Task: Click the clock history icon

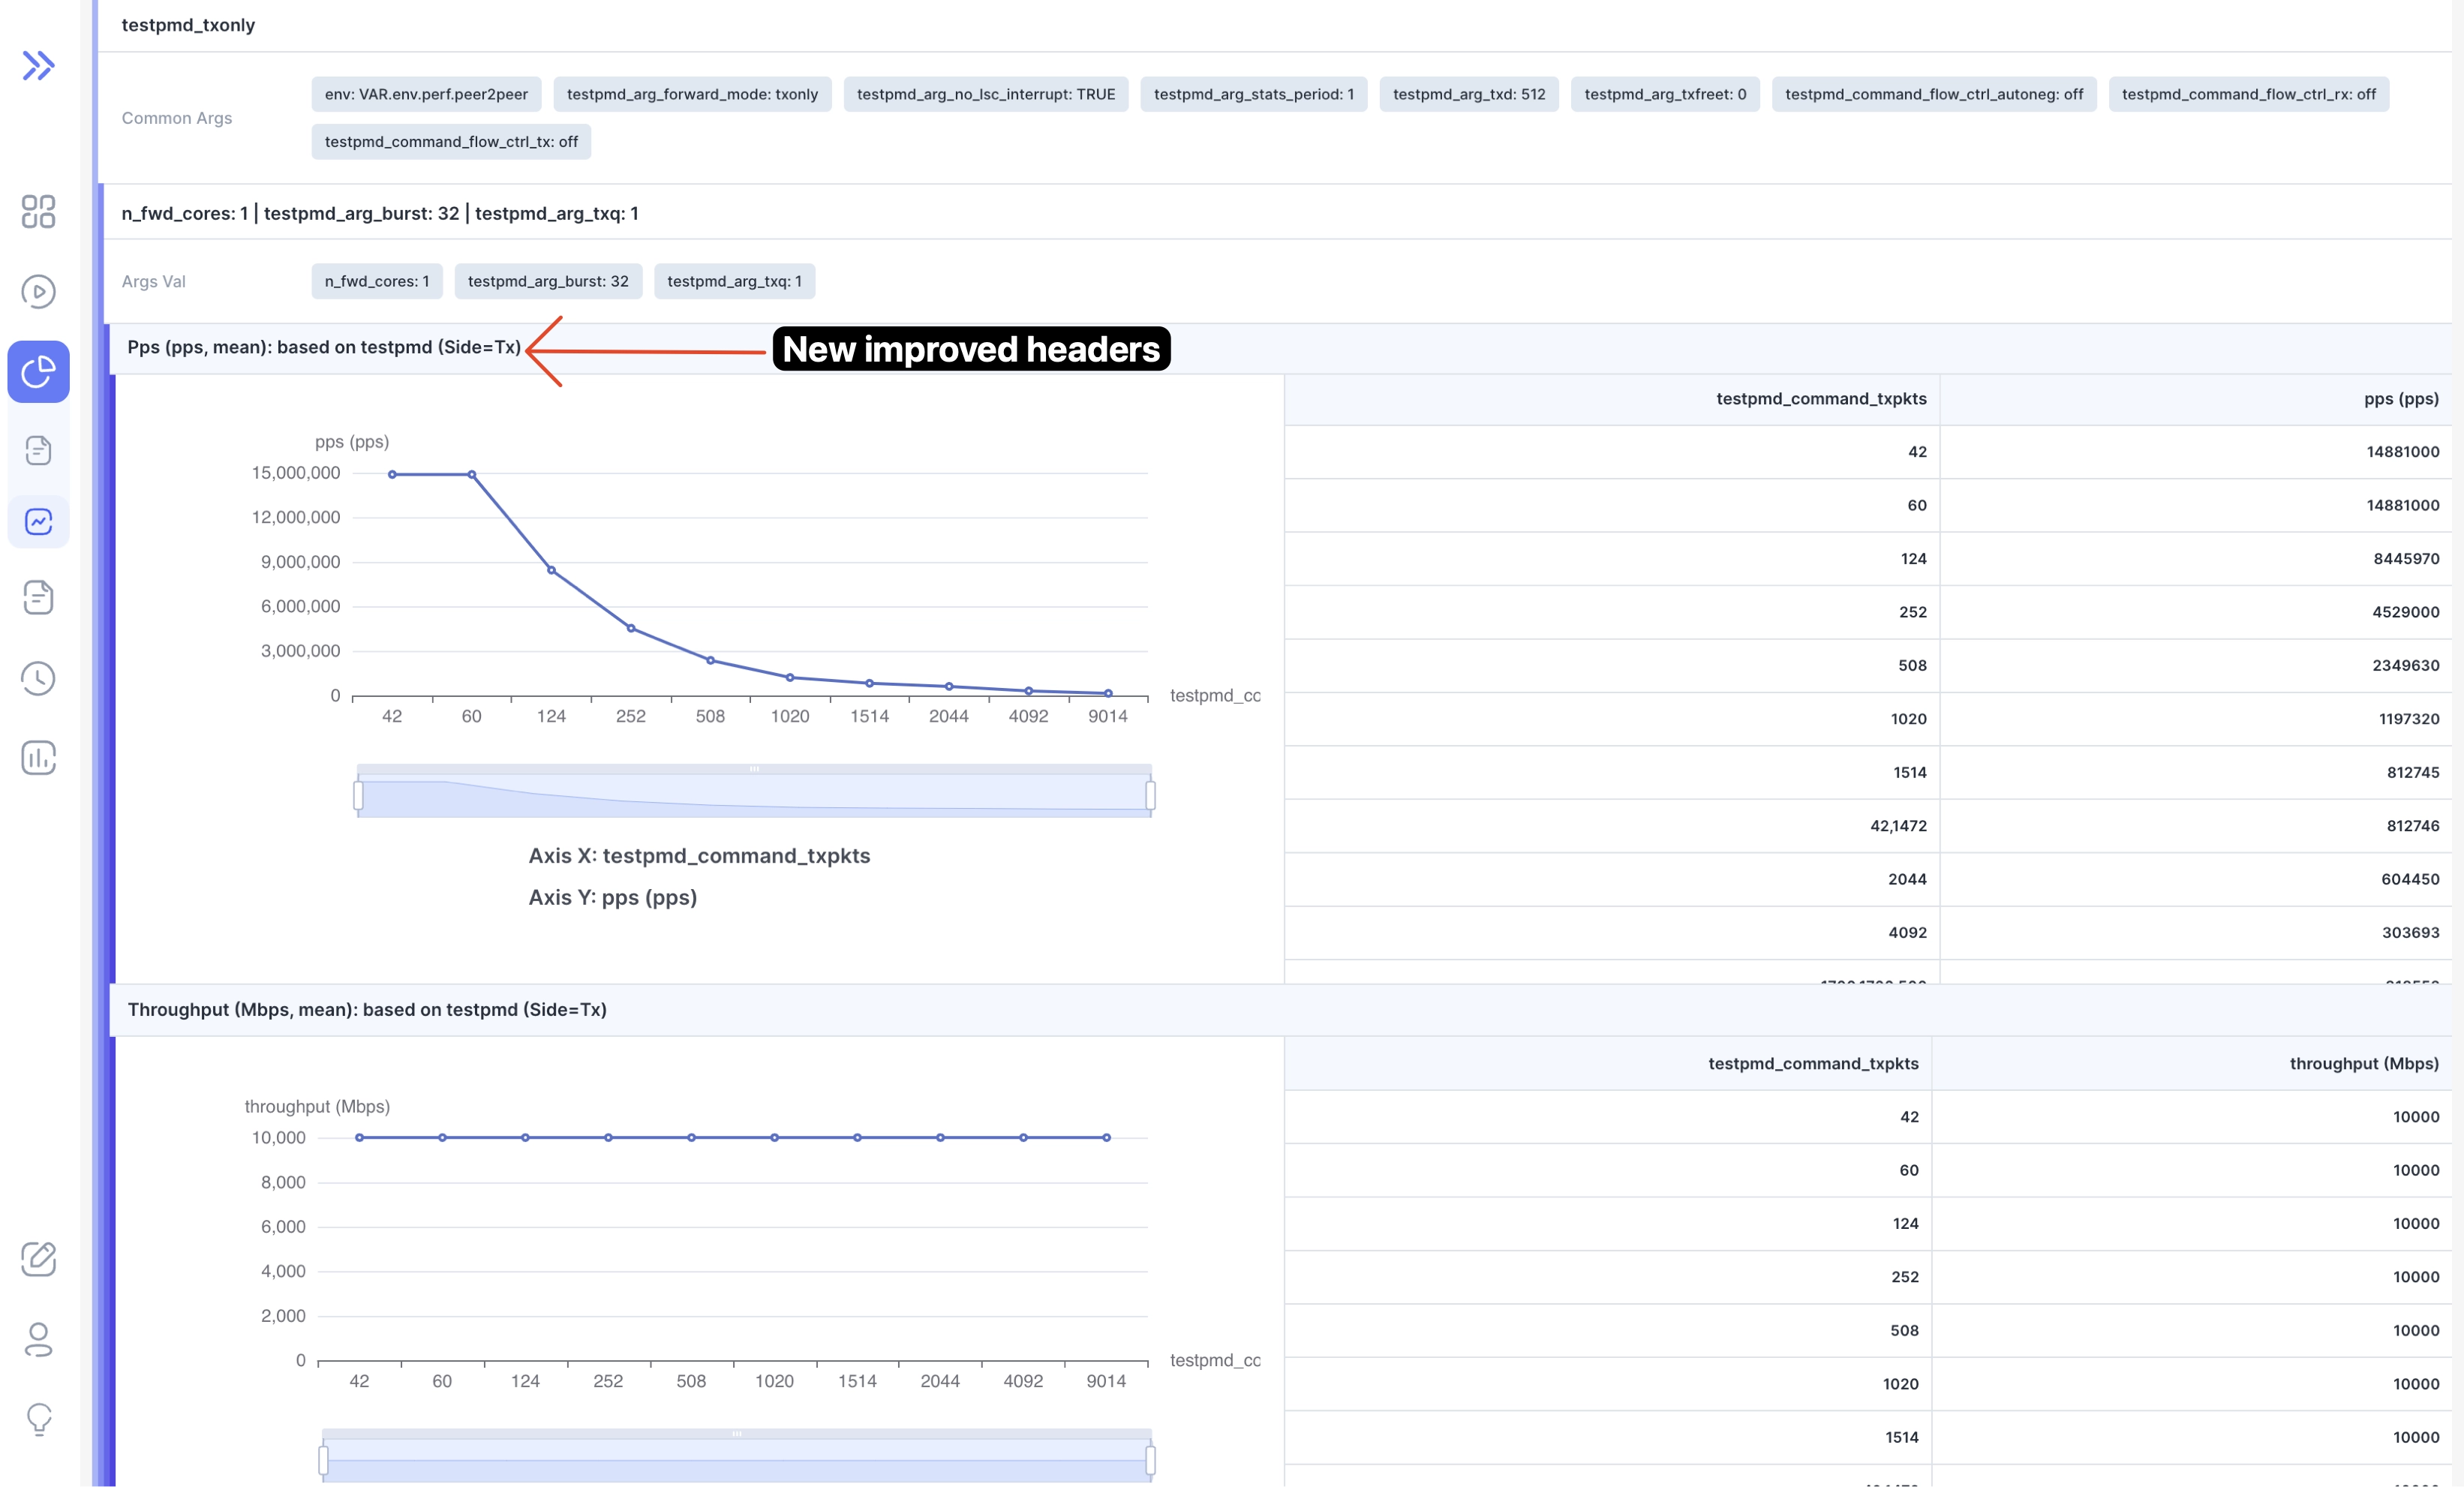Action: click(x=38, y=678)
